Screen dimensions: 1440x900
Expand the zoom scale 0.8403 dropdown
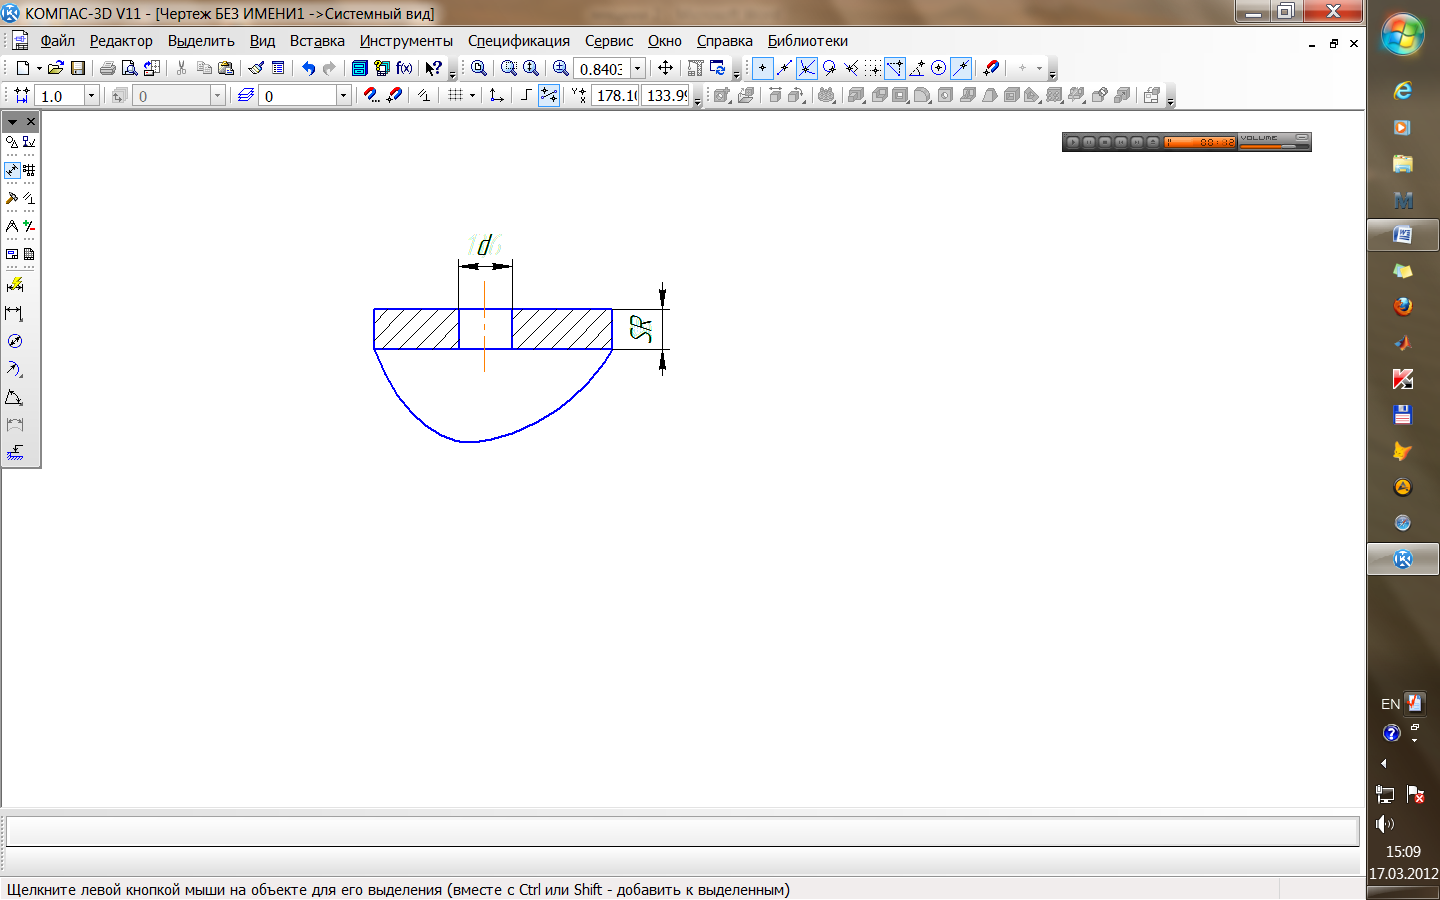(637, 68)
